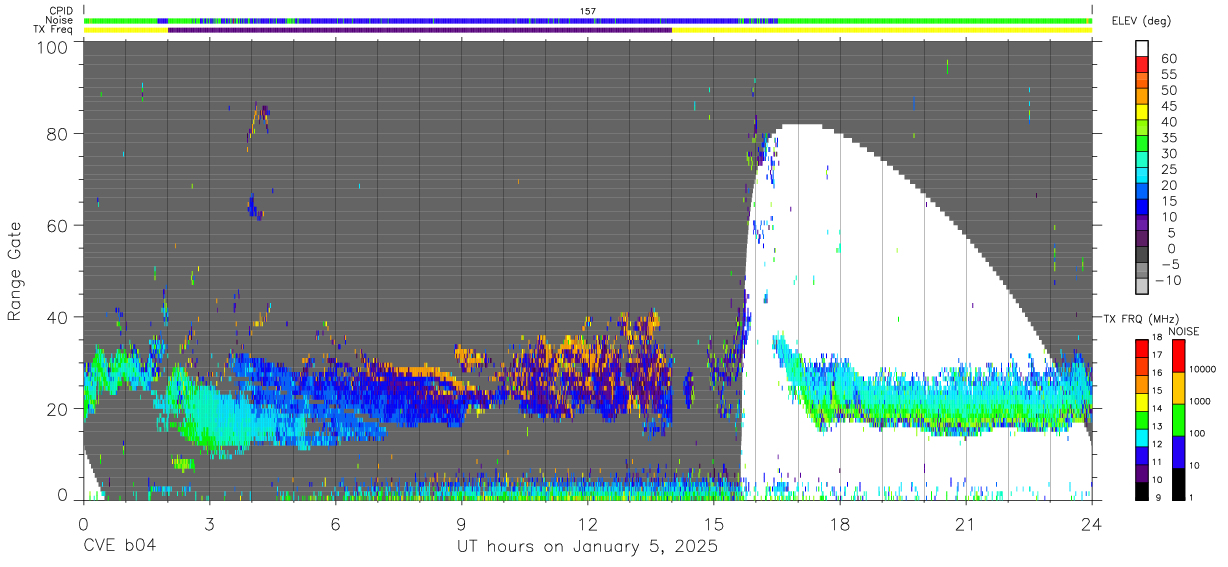
Task: Click the ELEV colorbar label 50
Action: tap(1168, 90)
